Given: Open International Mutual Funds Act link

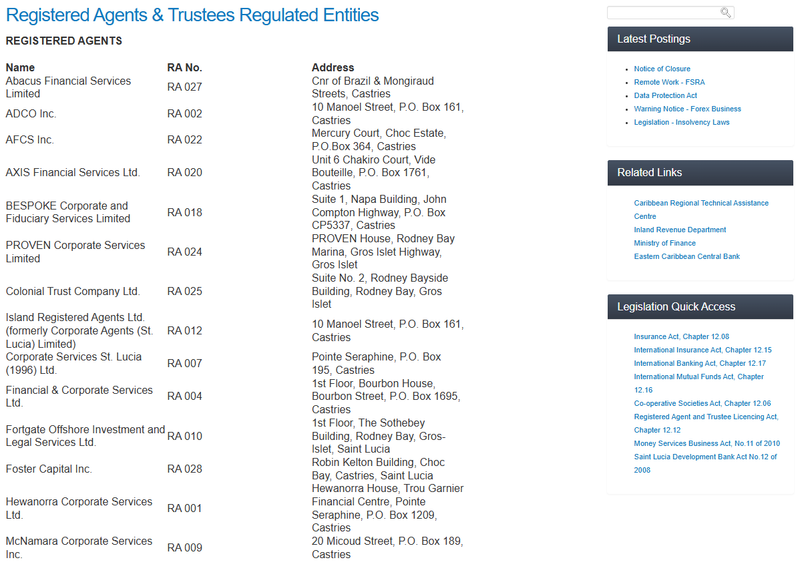Looking at the screenshot, I should 698,383.
